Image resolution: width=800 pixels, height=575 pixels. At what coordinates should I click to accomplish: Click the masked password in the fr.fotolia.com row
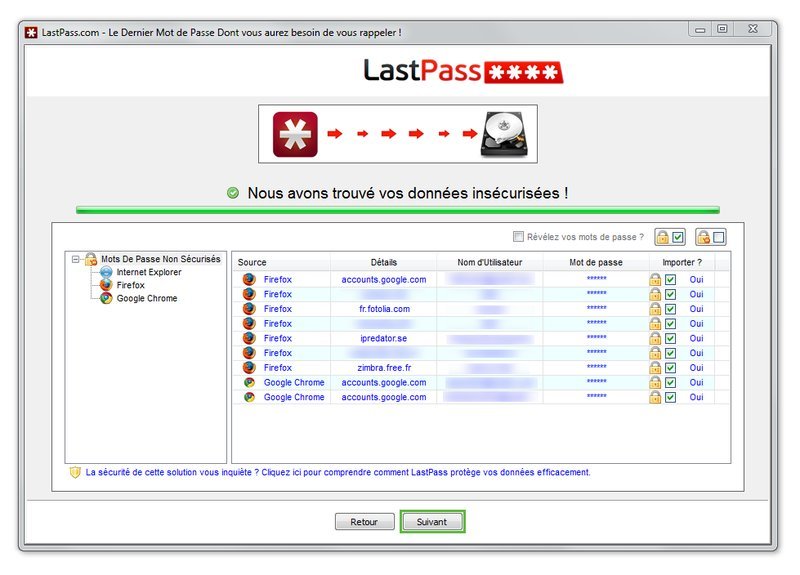click(596, 308)
